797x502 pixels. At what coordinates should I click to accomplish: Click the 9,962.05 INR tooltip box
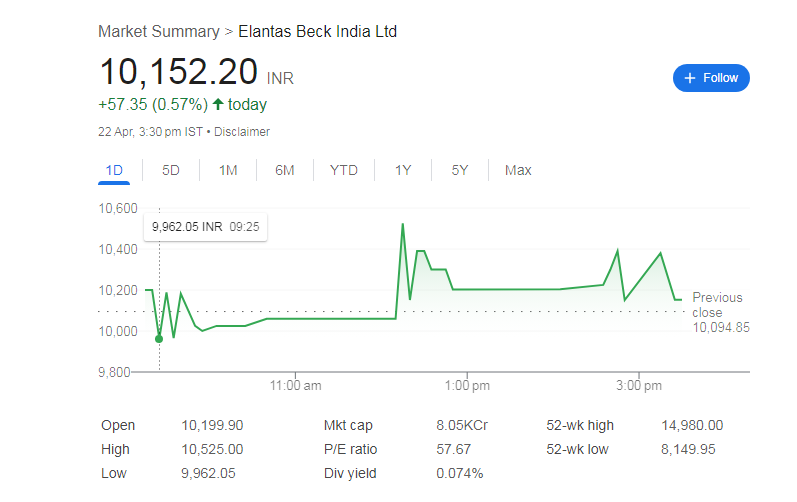click(x=206, y=227)
